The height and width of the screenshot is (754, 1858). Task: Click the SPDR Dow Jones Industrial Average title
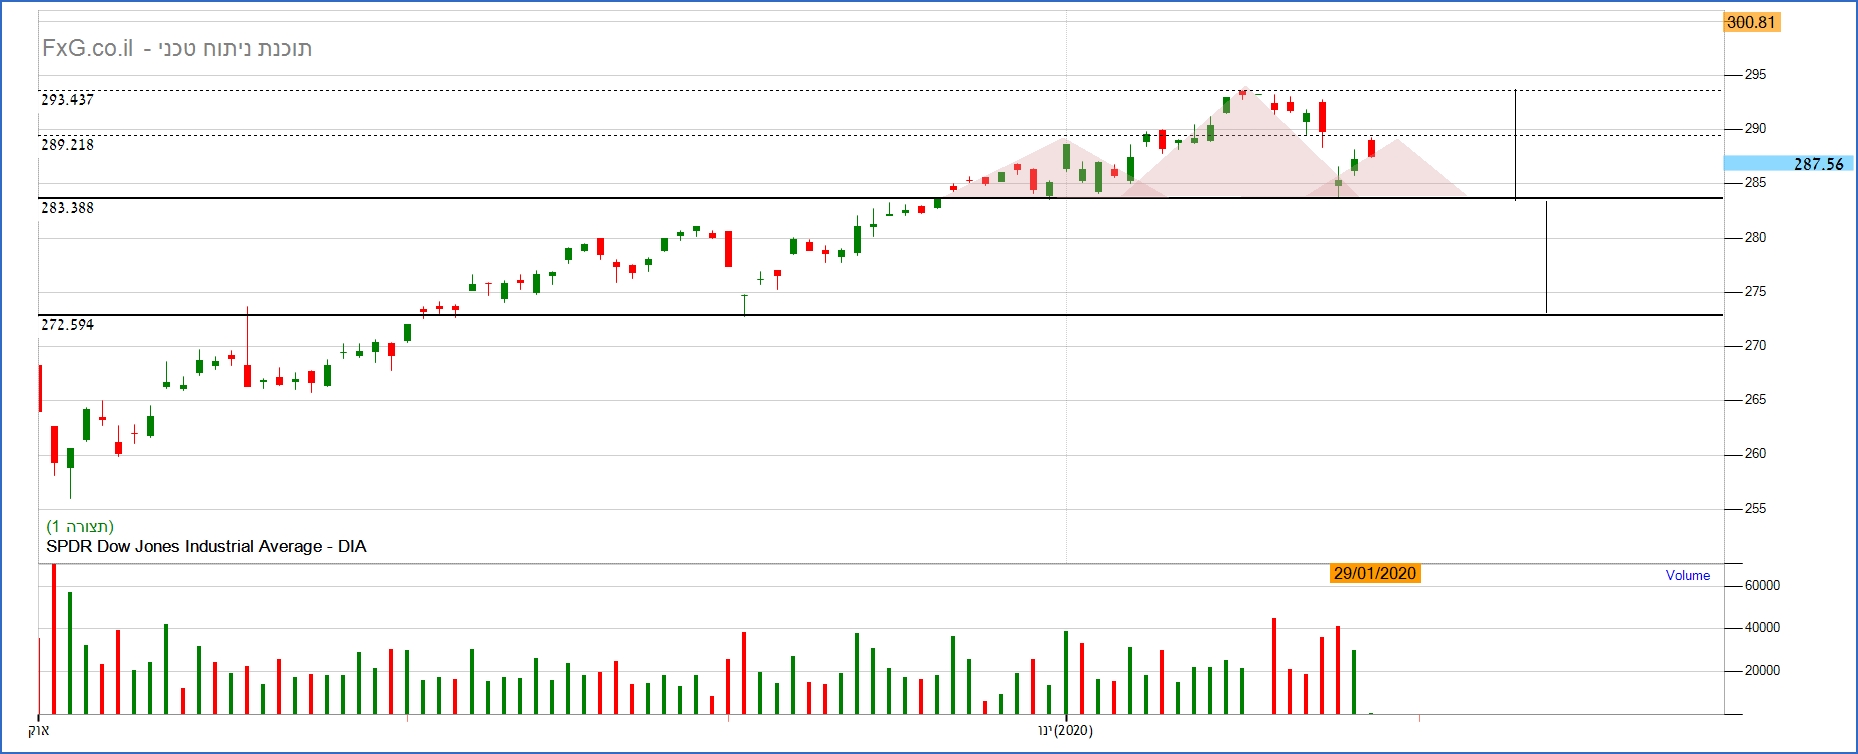[206, 546]
